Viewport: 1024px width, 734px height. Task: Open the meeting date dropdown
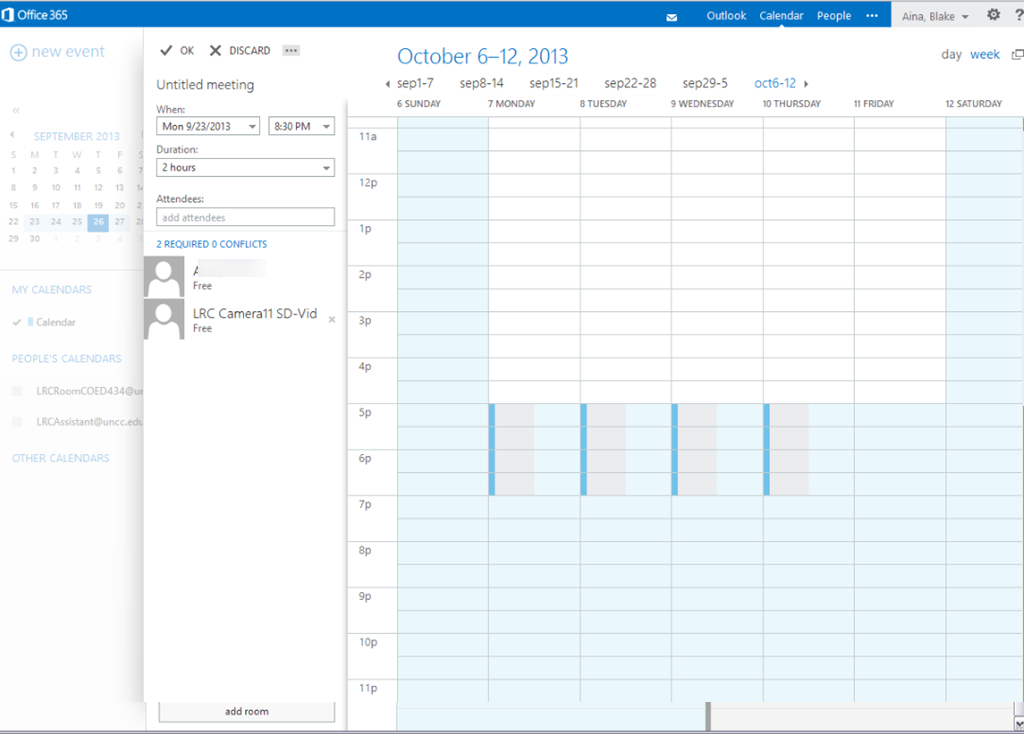tap(208, 126)
